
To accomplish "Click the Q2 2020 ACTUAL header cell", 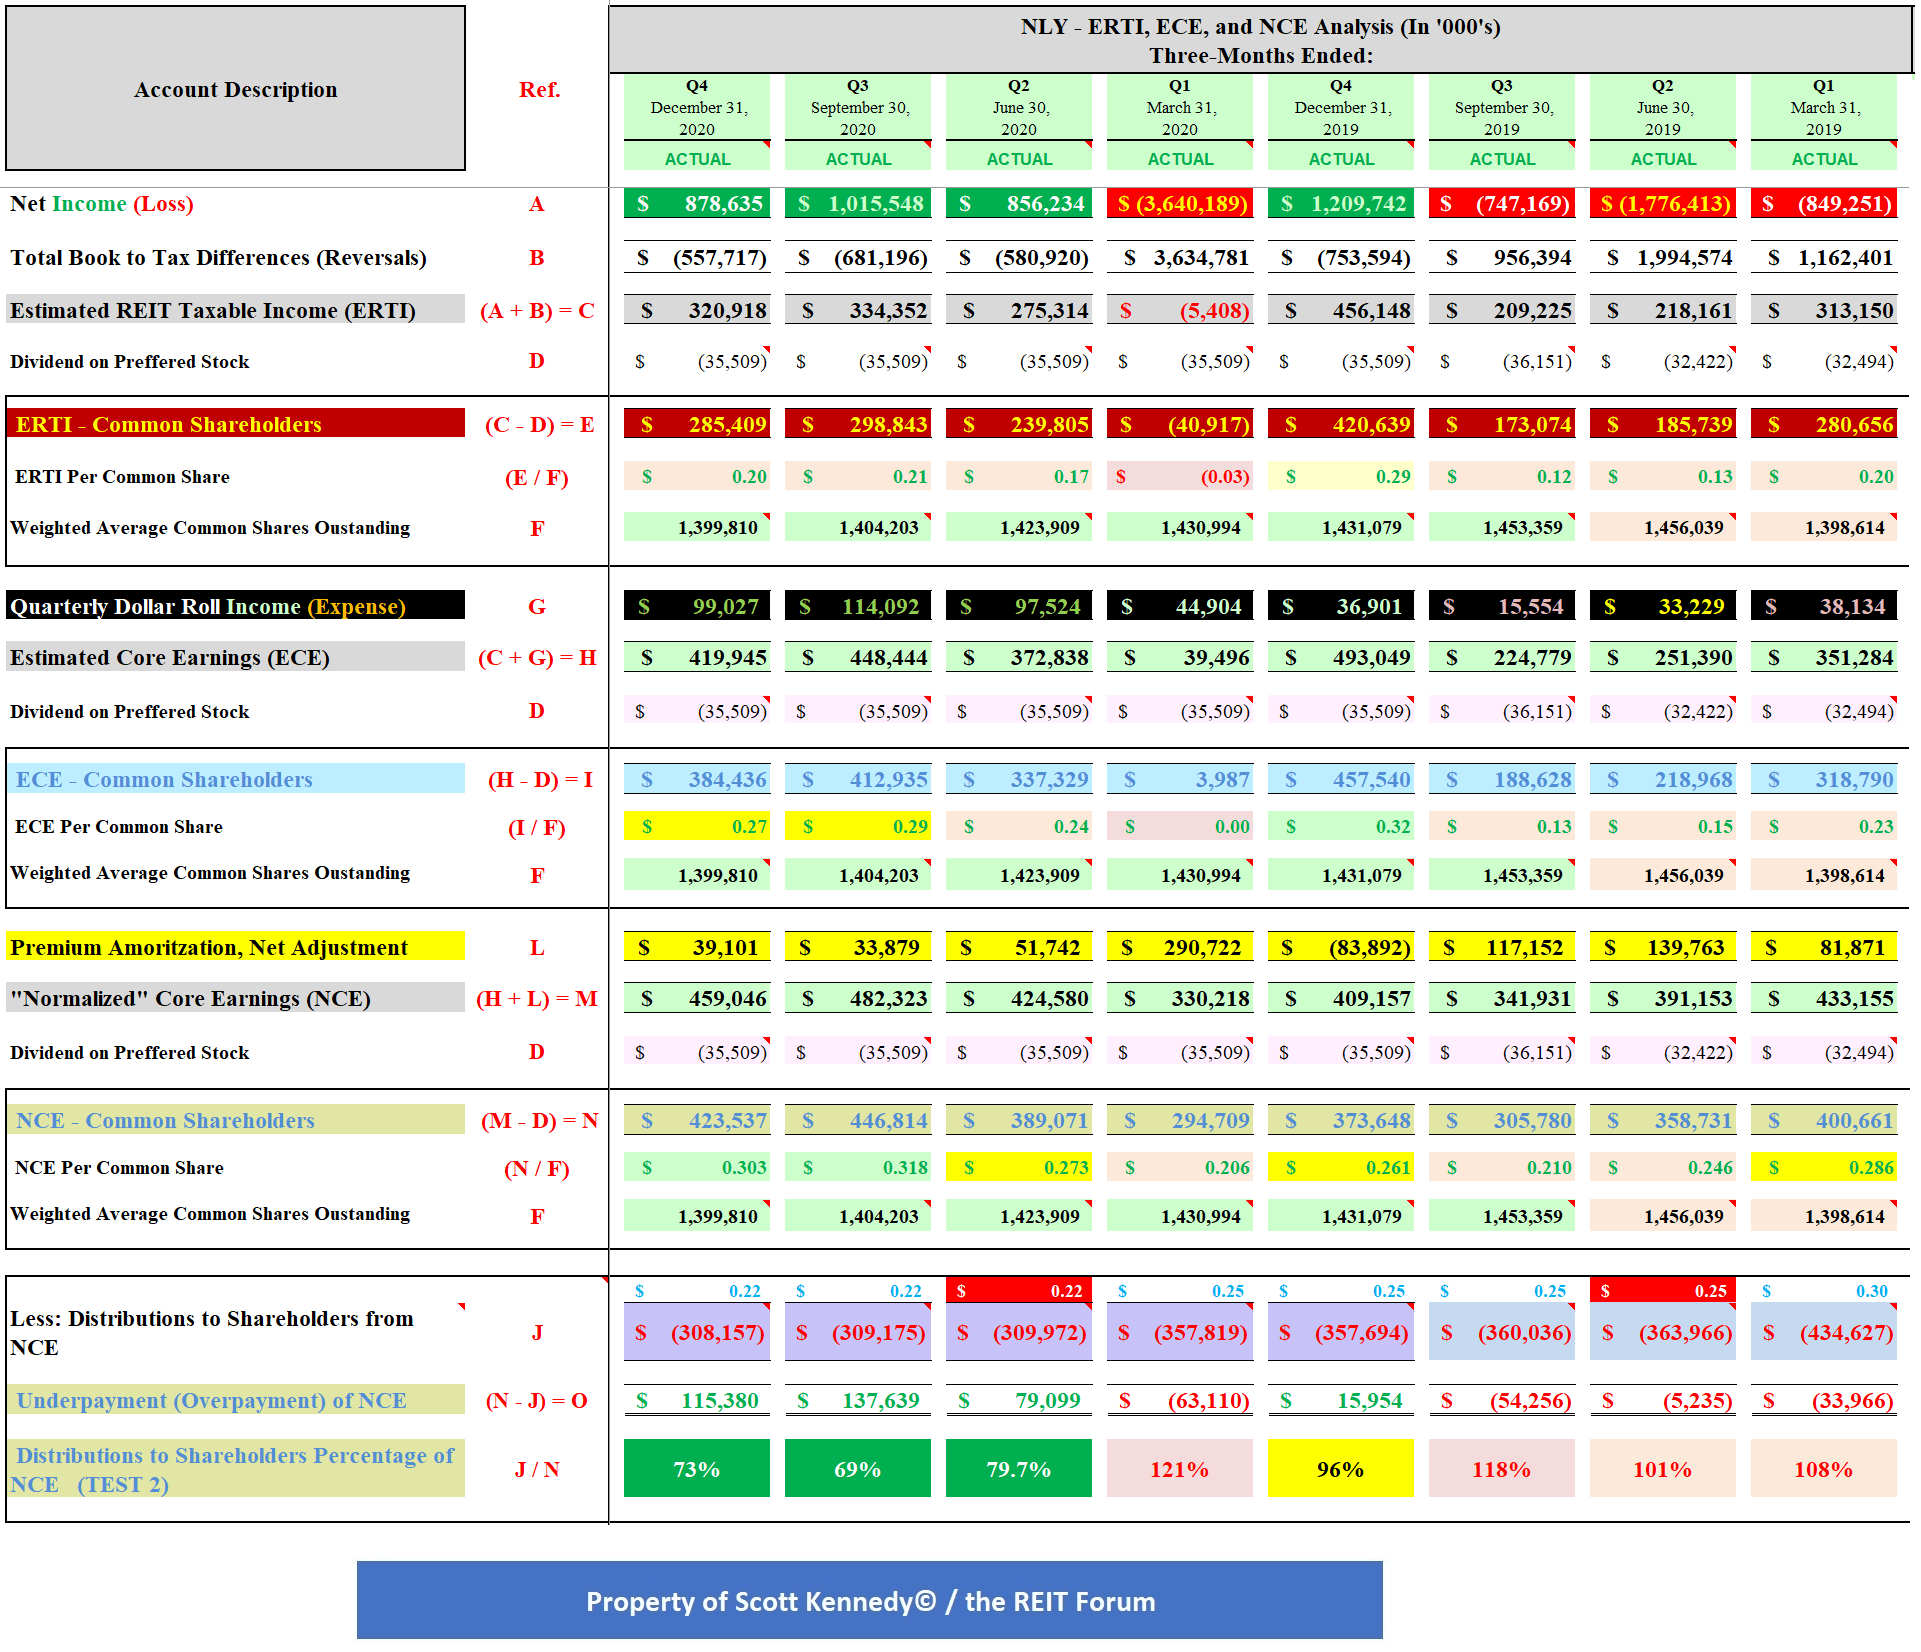I will [1019, 159].
